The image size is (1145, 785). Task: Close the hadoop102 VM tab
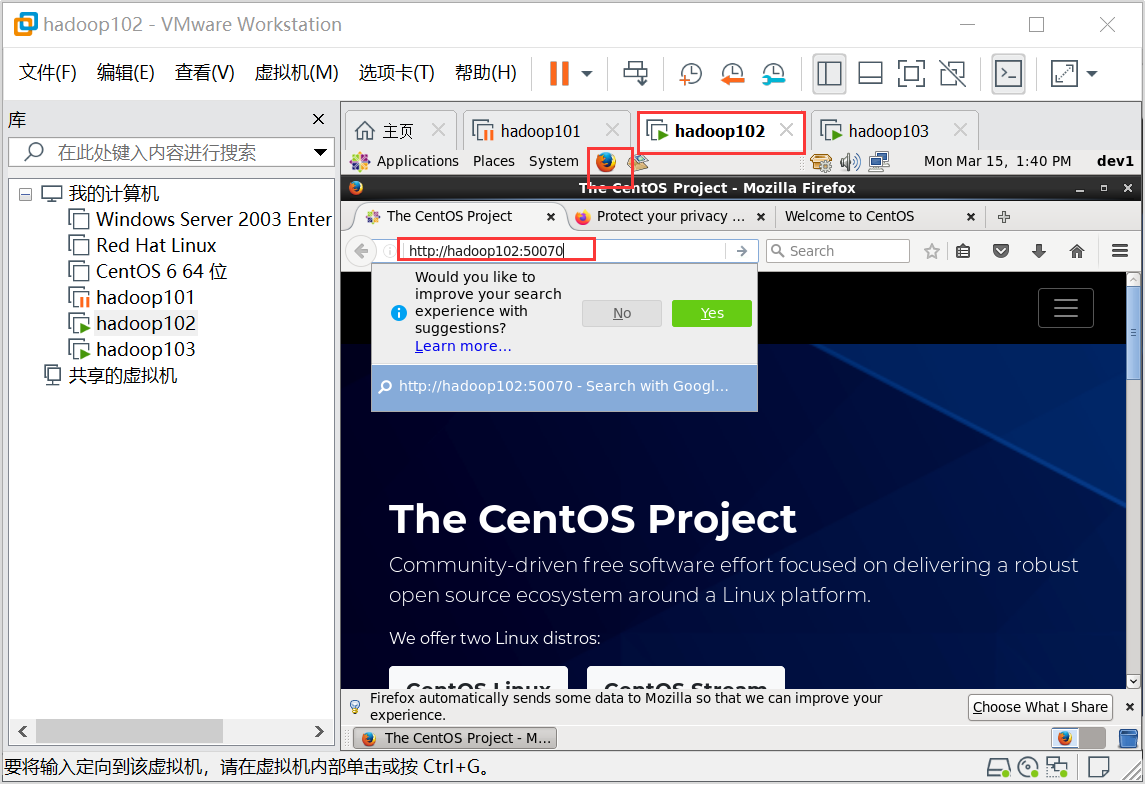point(786,130)
